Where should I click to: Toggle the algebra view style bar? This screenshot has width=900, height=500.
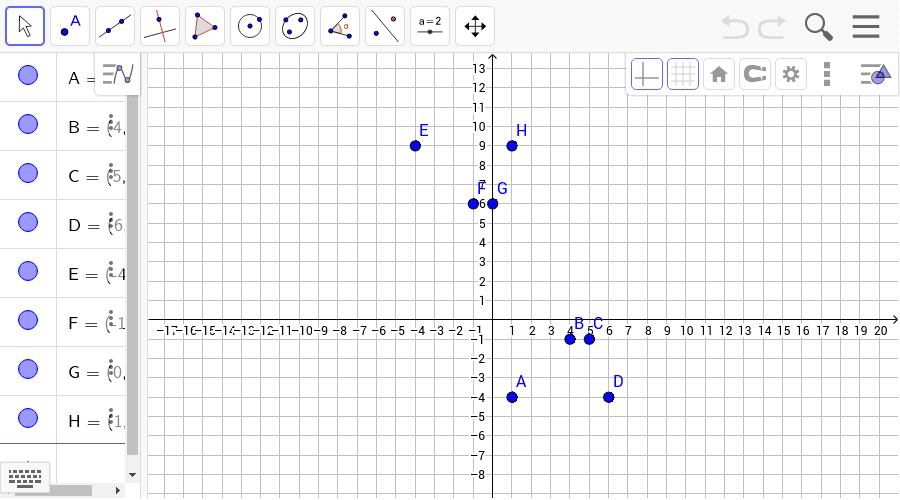point(118,74)
